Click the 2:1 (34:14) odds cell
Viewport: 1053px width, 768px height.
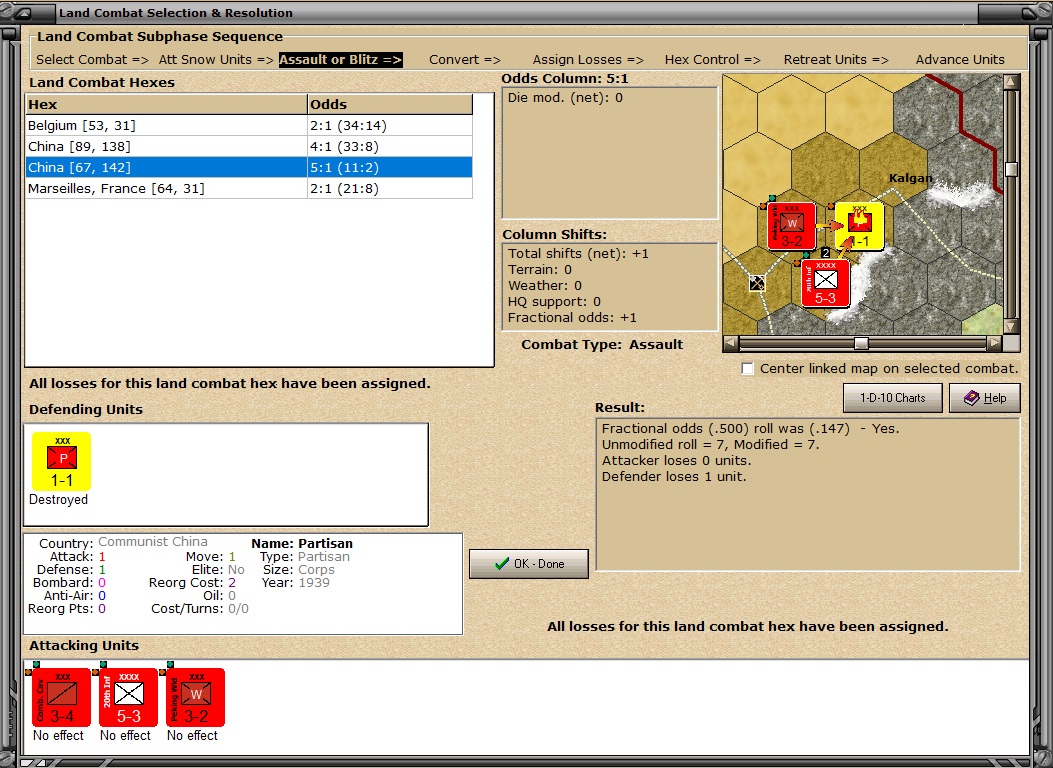pyautogui.click(x=390, y=126)
